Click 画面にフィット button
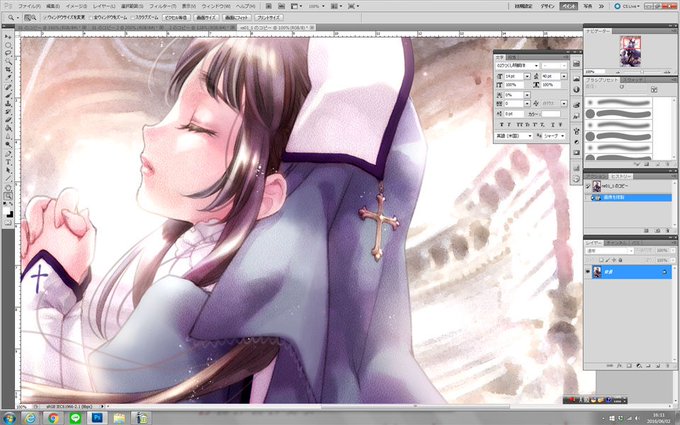The height and width of the screenshot is (425, 680). tap(237, 17)
